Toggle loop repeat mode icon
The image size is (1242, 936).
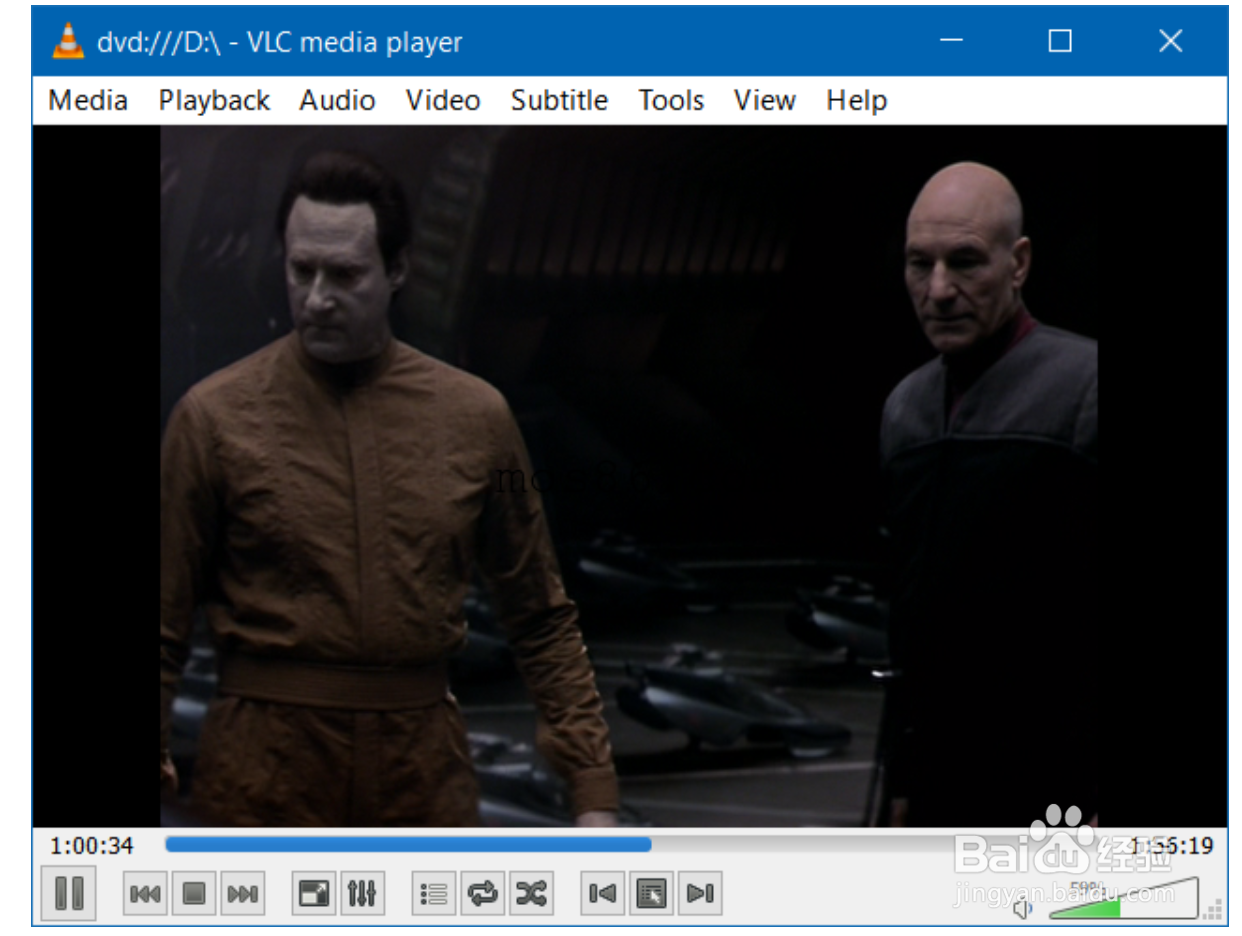pos(483,894)
